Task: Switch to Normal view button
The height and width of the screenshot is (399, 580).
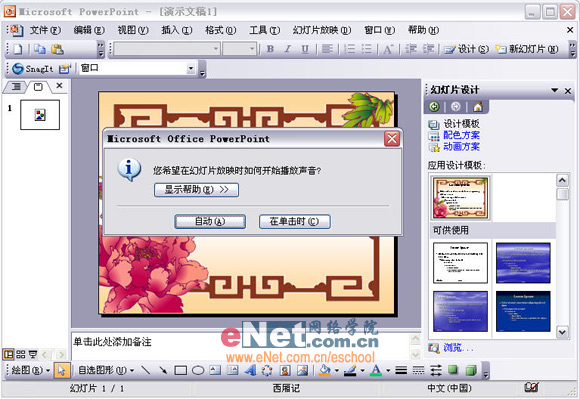Action: (8, 355)
